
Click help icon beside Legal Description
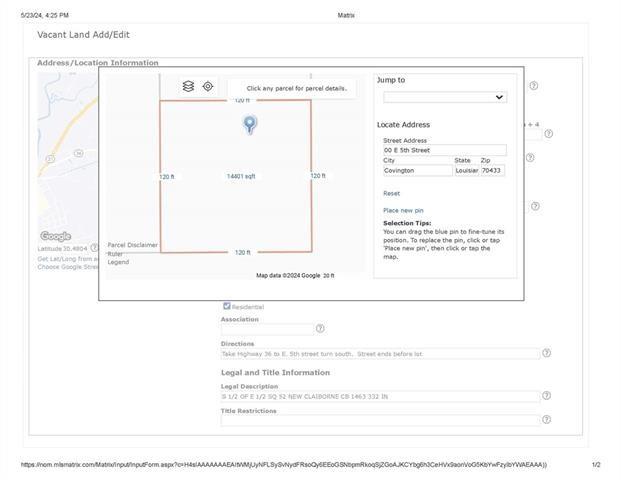pyautogui.click(x=546, y=396)
